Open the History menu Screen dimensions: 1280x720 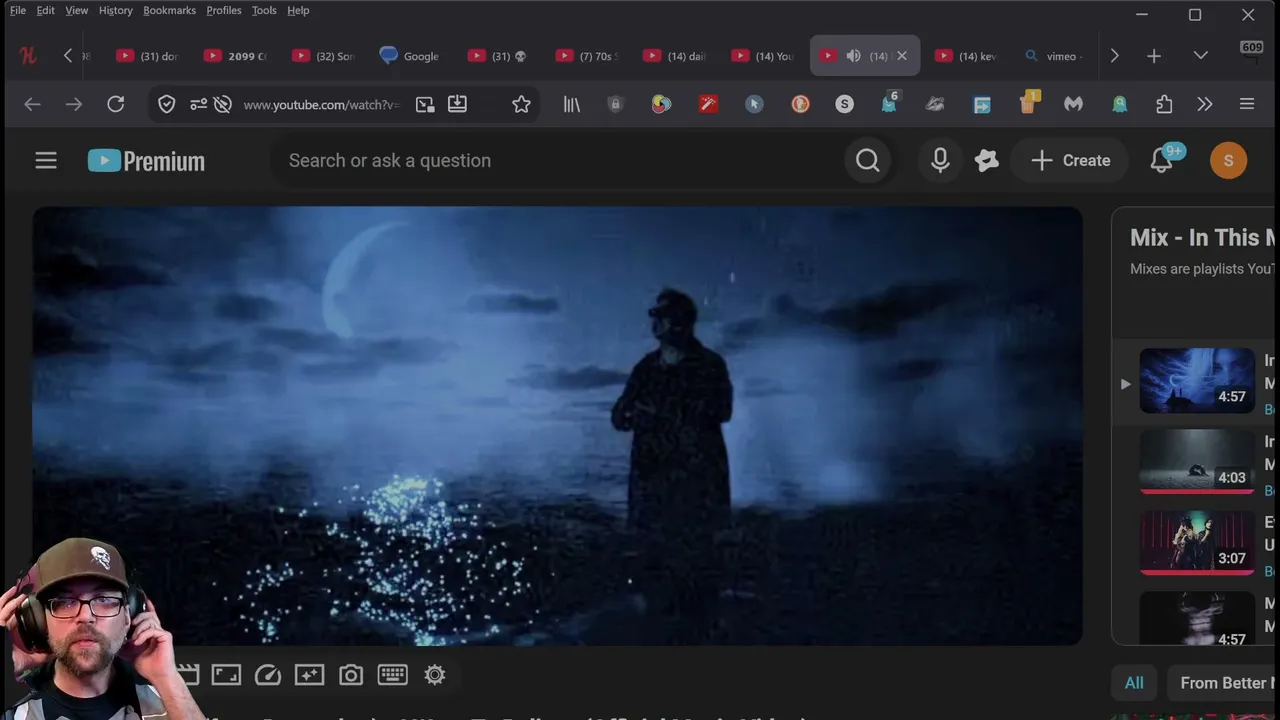pyautogui.click(x=116, y=10)
